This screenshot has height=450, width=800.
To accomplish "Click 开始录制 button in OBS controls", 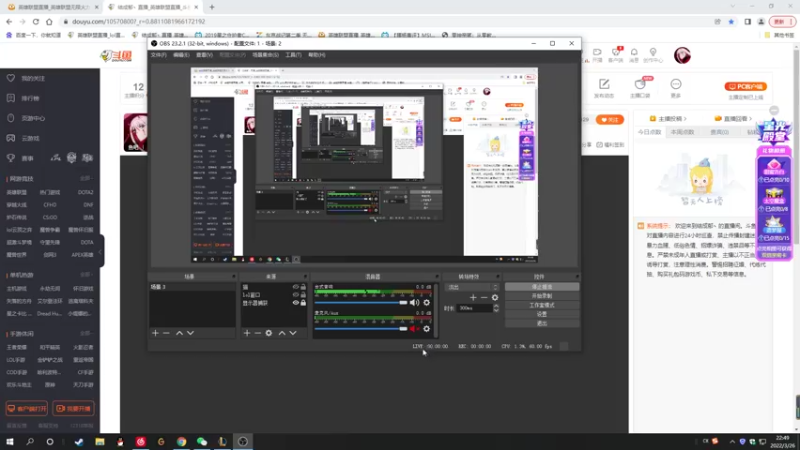I will (x=542, y=296).
